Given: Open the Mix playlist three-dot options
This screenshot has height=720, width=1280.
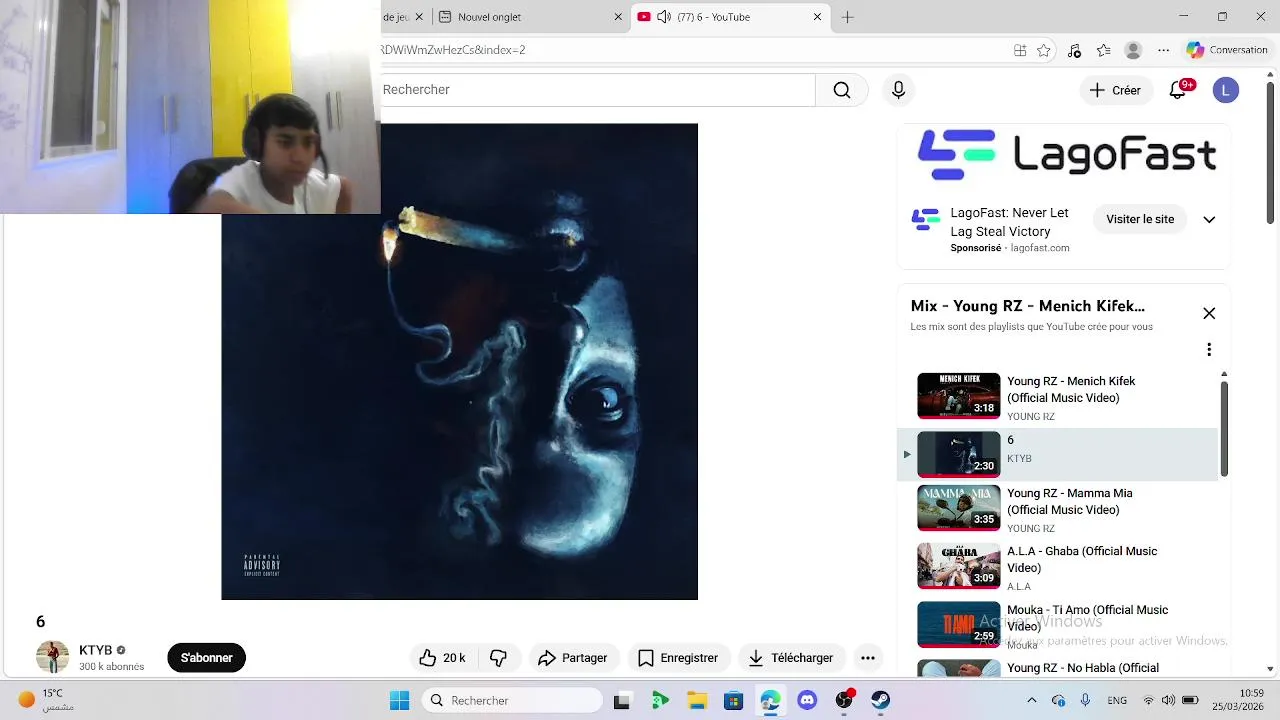Looking at the screenshot, I should tap(1209, 350).
